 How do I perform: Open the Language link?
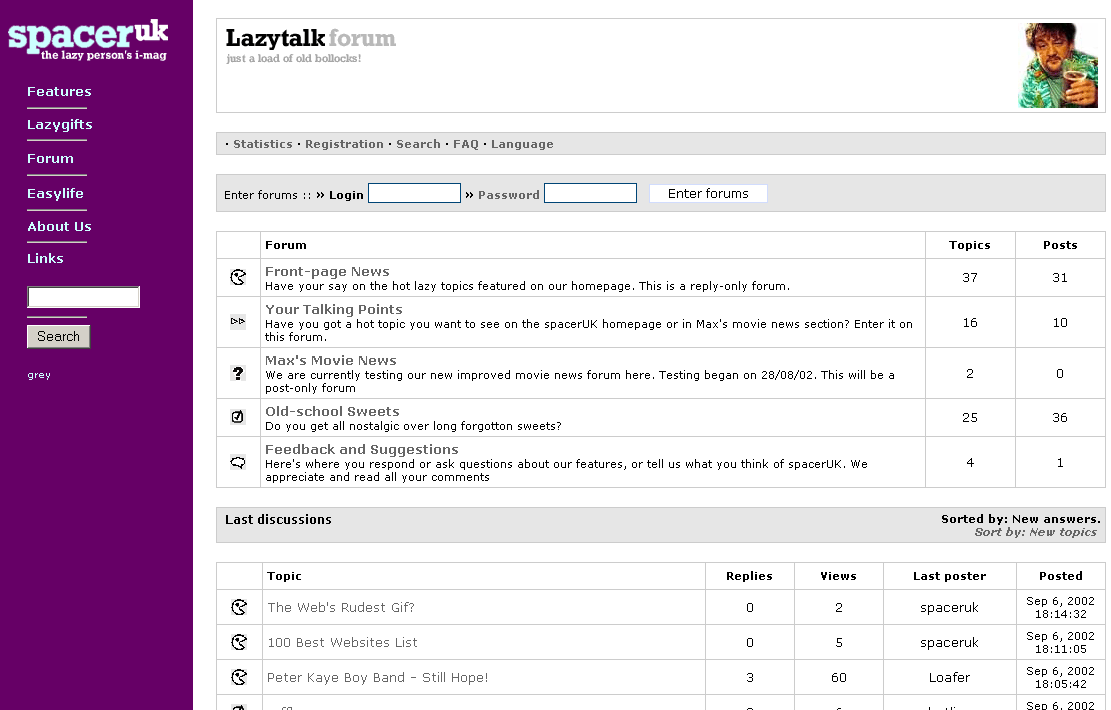pos(522,144)
